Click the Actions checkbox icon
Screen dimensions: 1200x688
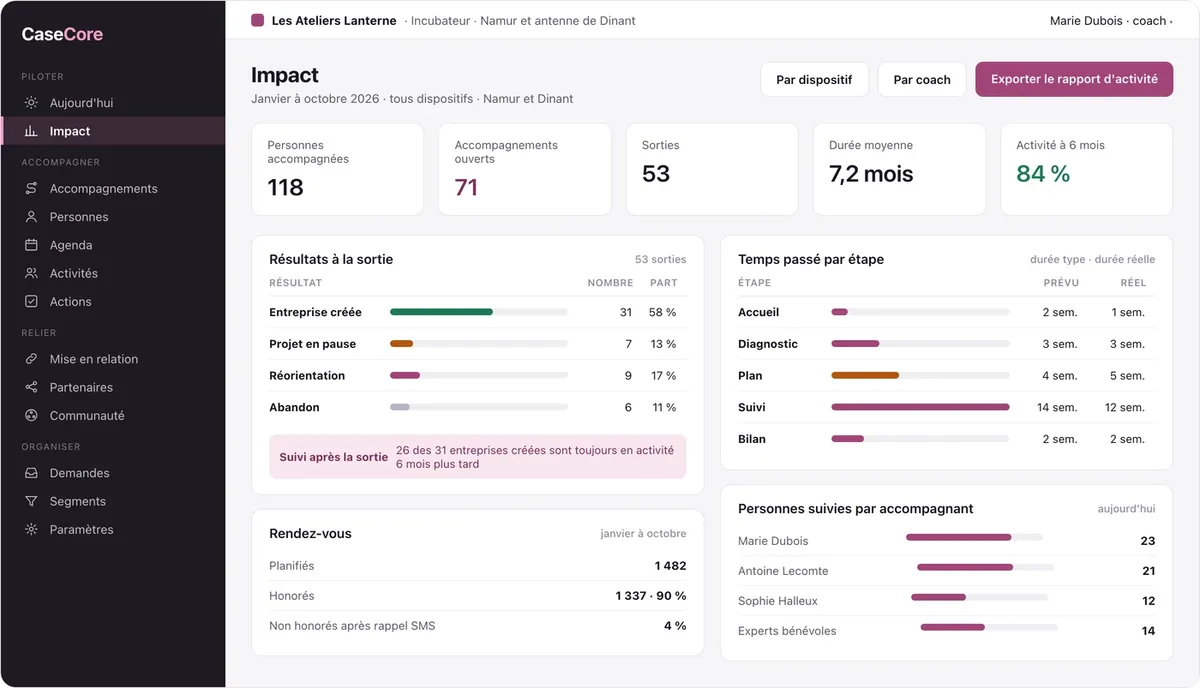31,301
